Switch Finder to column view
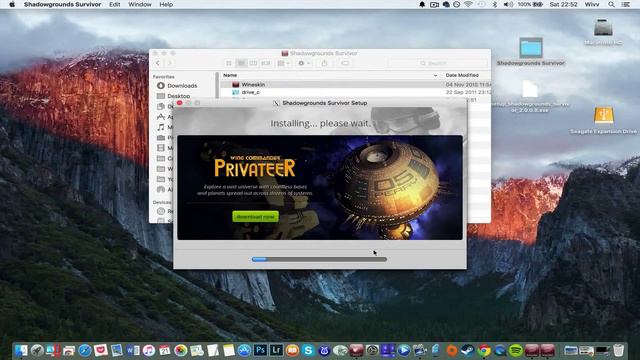Screen dimensions: 640x360 click(x=253, y=63)
